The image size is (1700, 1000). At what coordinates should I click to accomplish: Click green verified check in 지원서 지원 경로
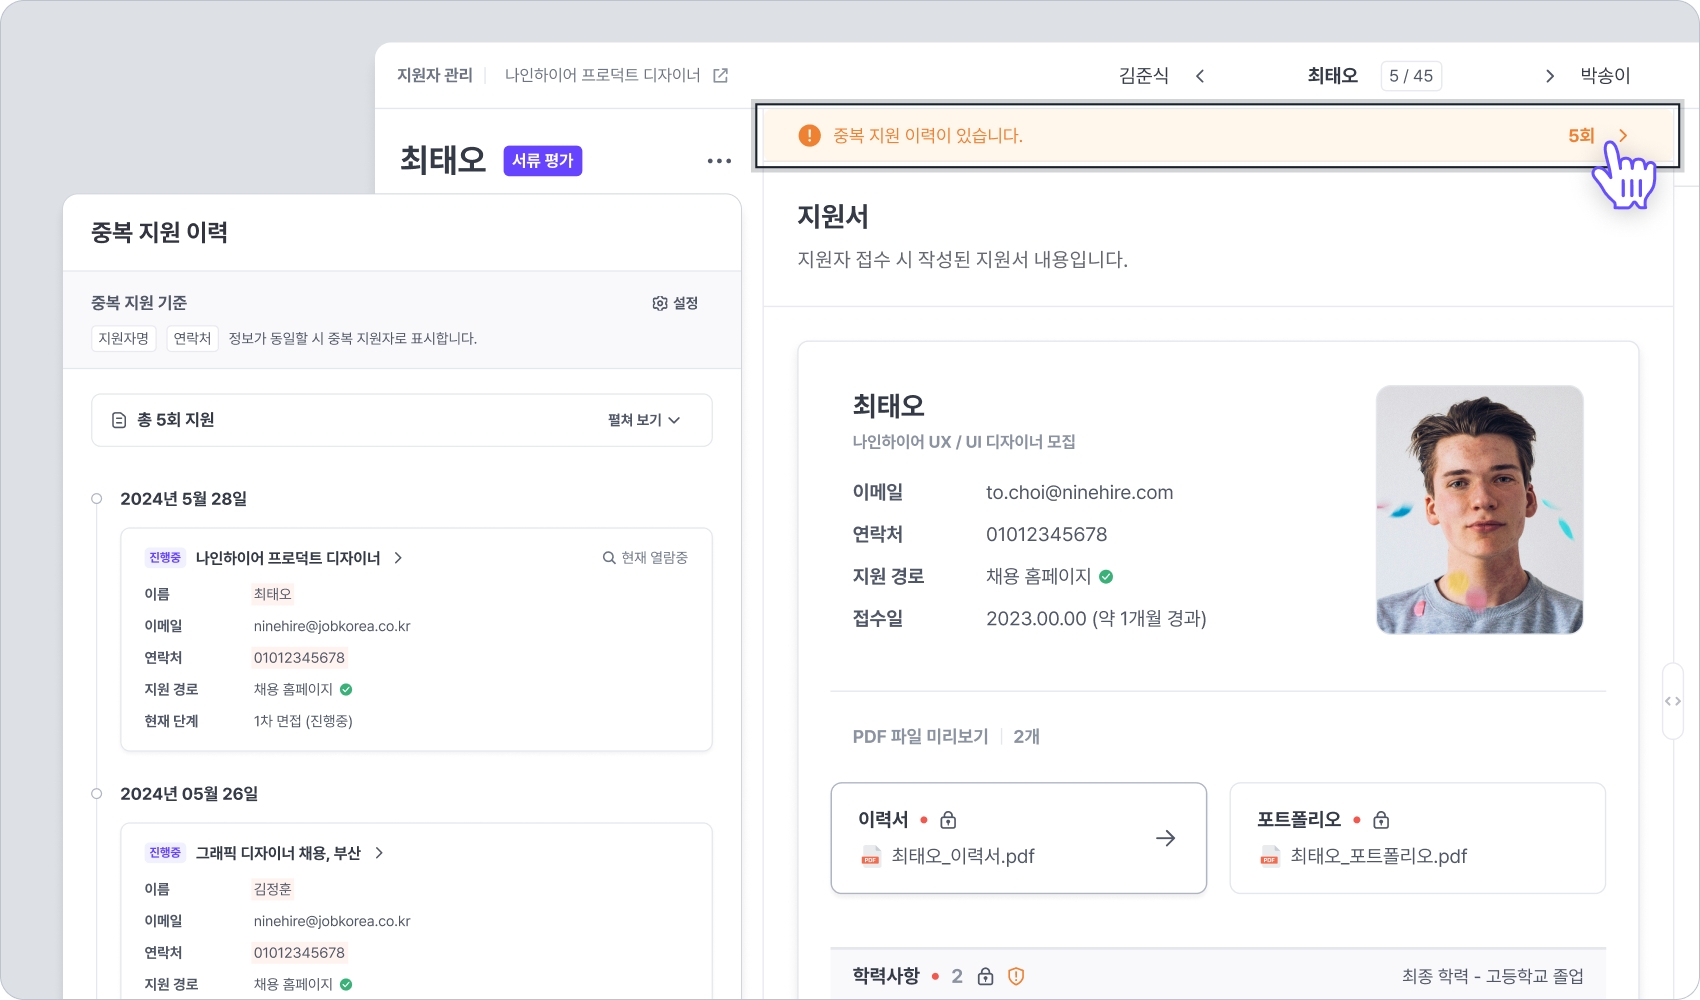point(1106,576)
